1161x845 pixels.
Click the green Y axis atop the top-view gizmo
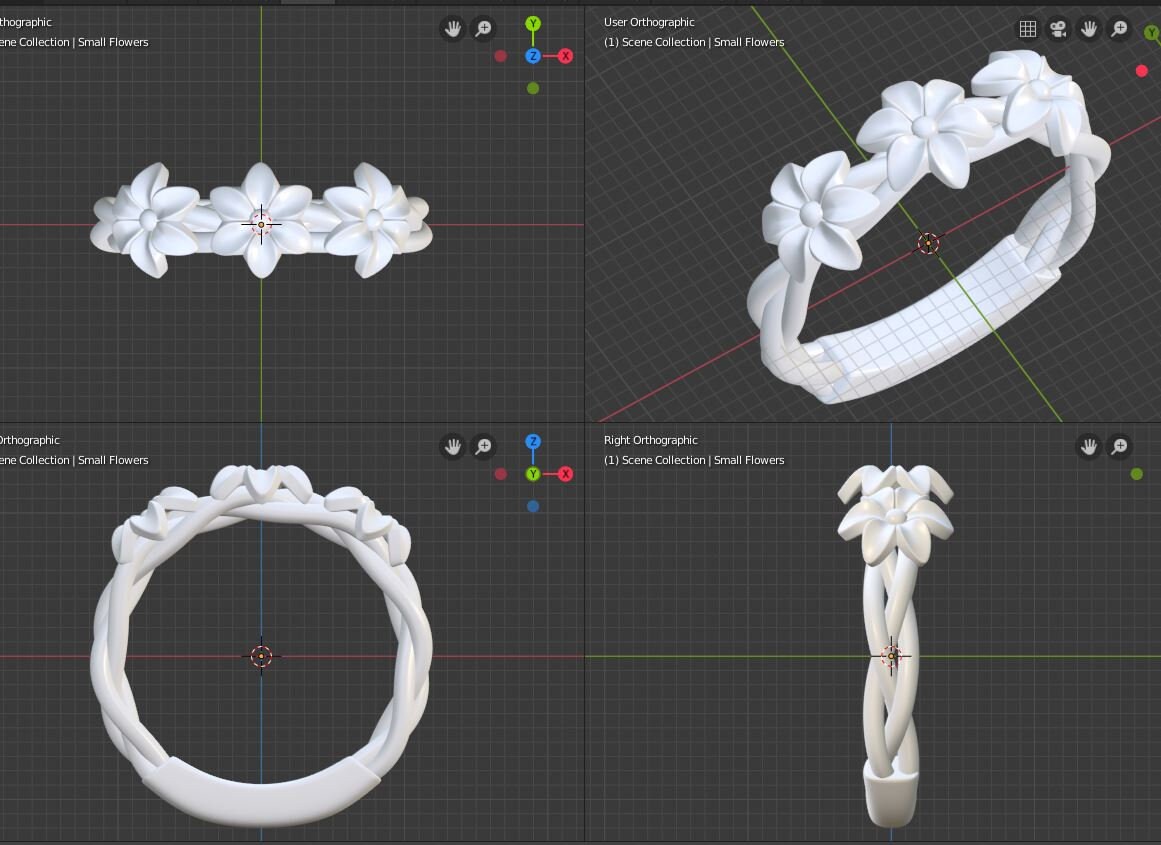[533, 24]
